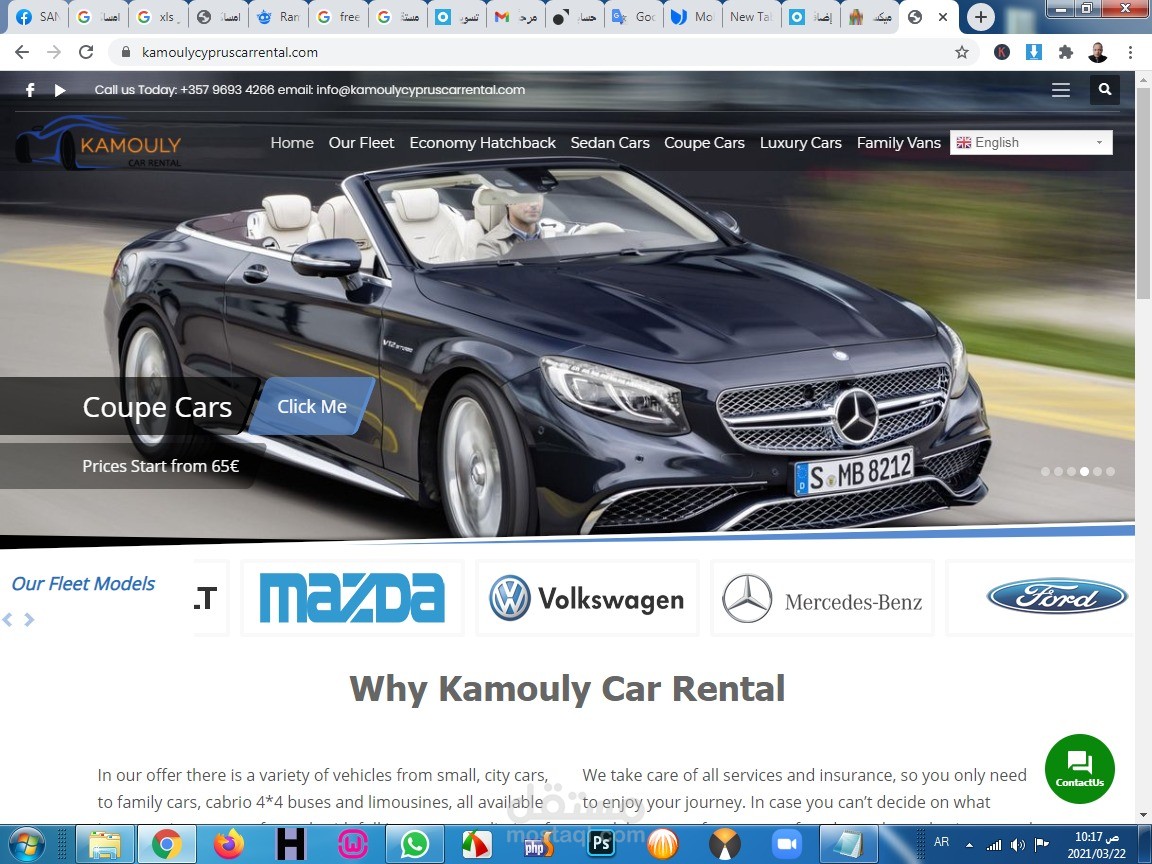The image size is (1152, 864).
Task: Click the blue Click Me button
Action: (312, 406)
